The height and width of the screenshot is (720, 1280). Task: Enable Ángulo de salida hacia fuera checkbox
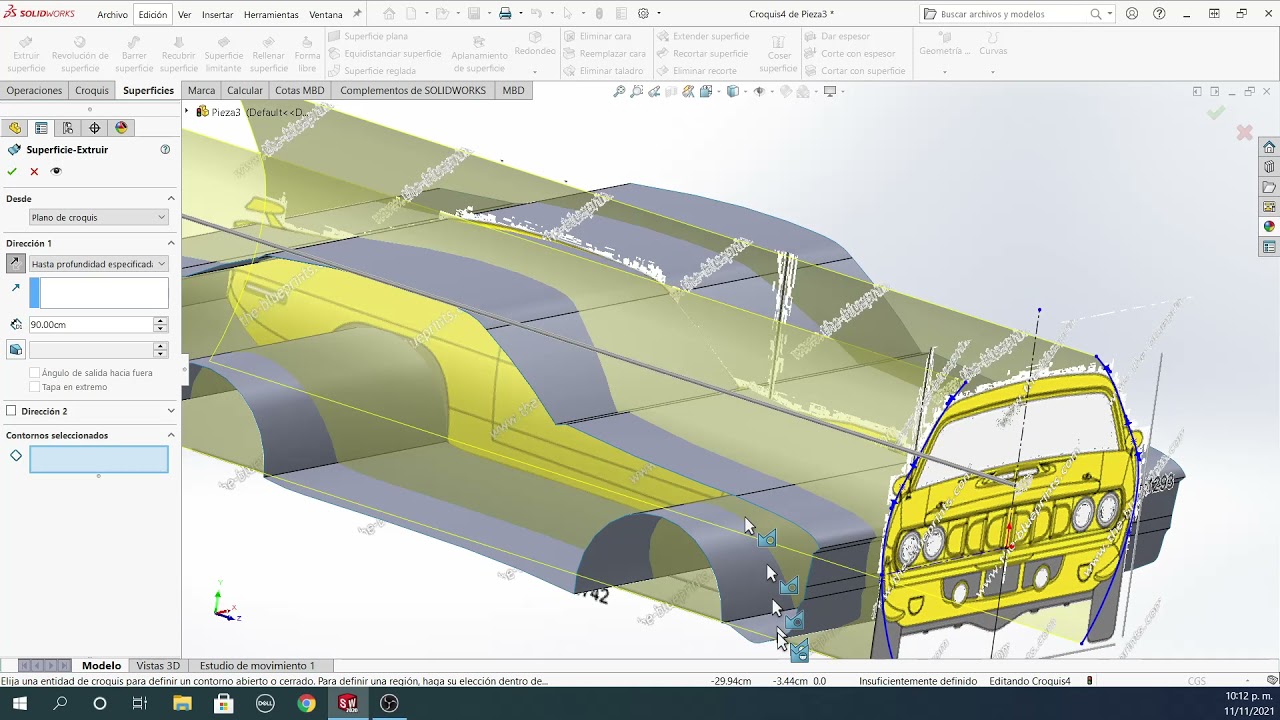[35, 373]
